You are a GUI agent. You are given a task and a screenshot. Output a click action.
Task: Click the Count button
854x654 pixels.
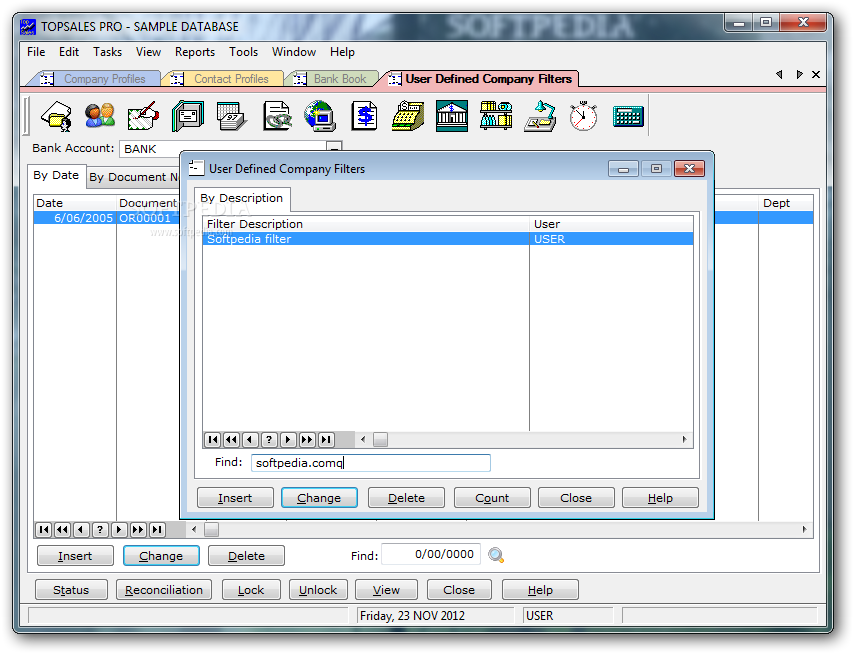(492, 498)
